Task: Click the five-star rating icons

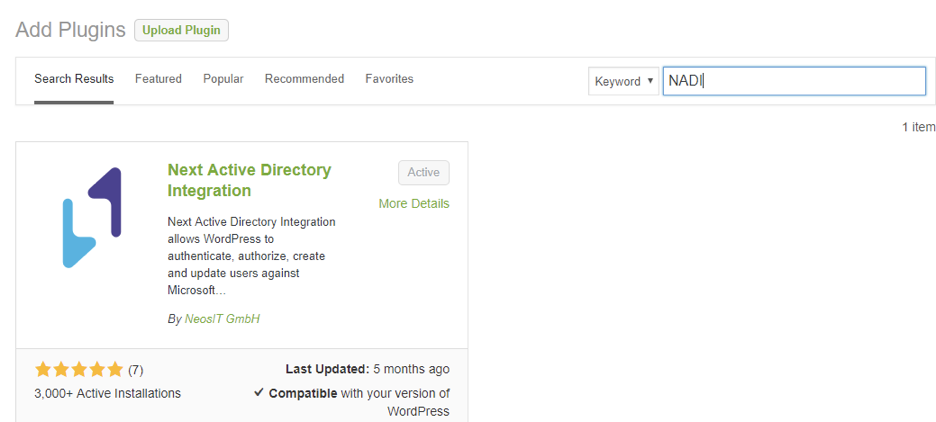Action: pyautogui.click(x=79, y=370)
